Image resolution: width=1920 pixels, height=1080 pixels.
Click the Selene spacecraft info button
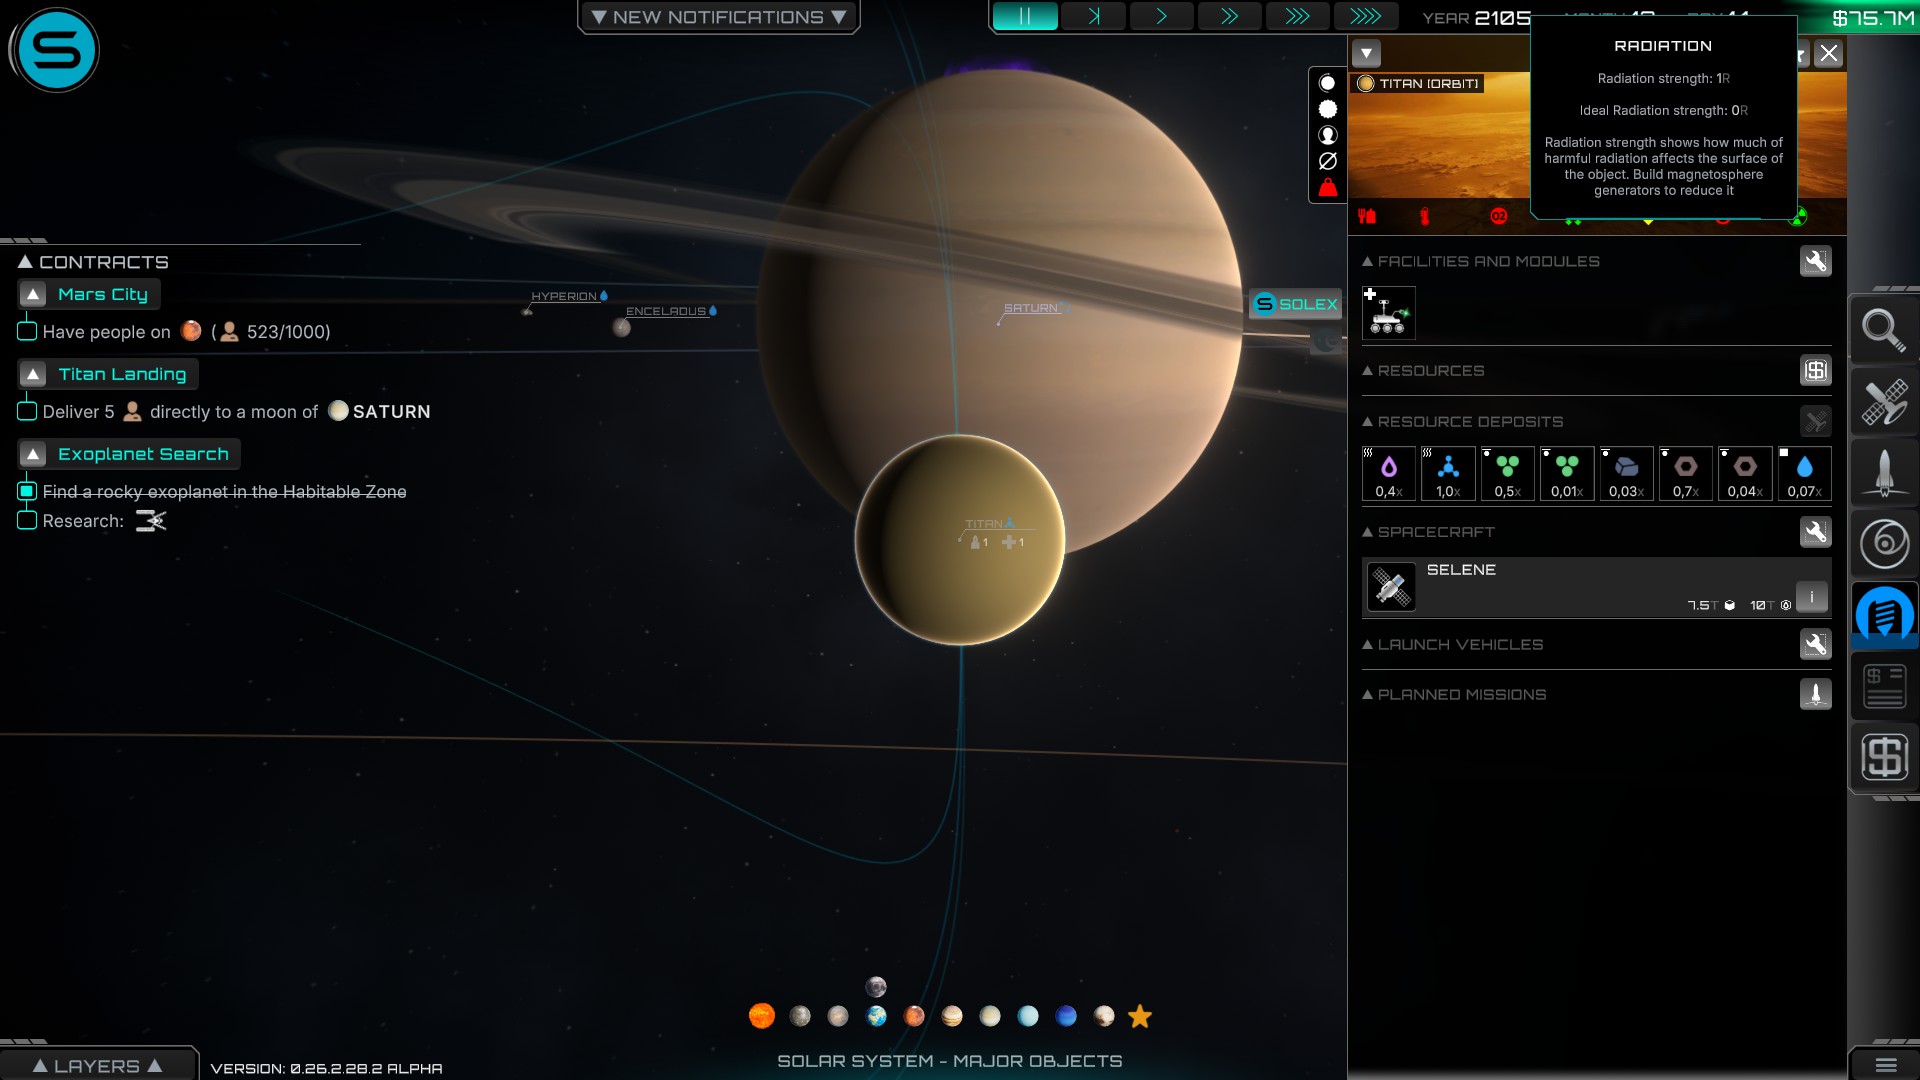(1811, 597)
